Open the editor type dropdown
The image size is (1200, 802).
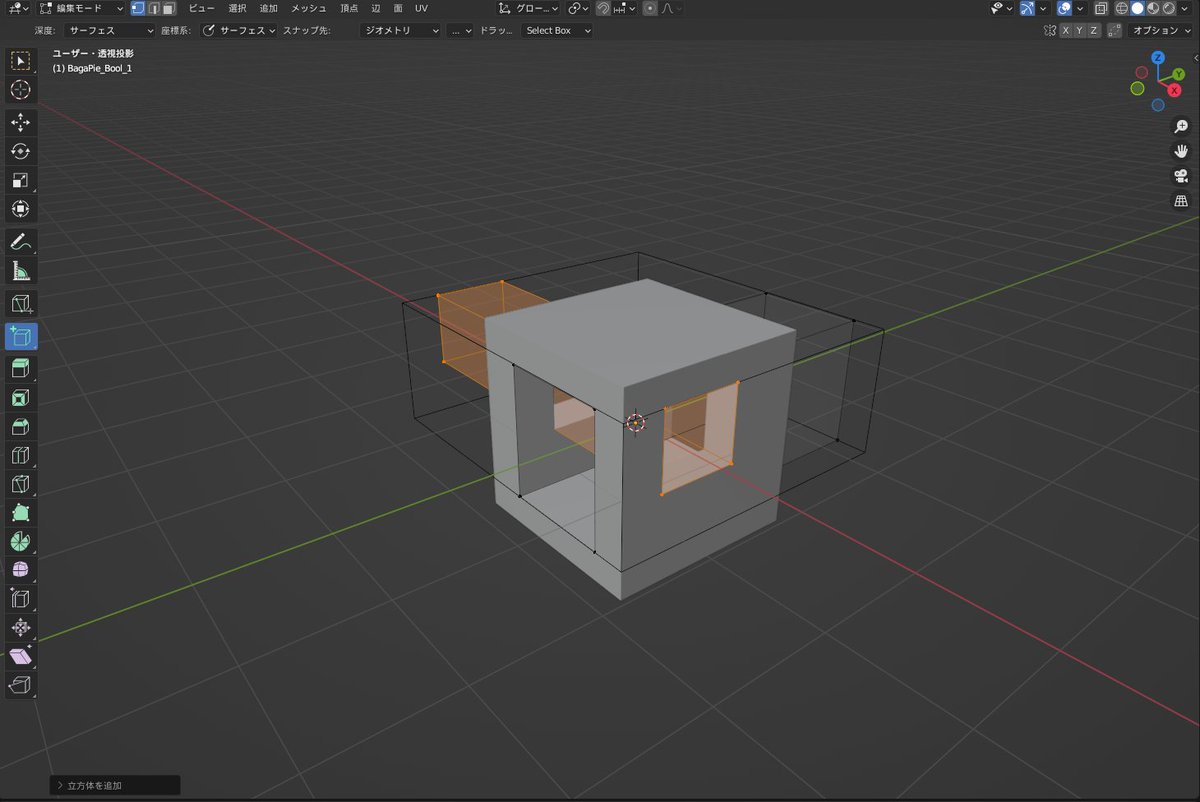19,8
